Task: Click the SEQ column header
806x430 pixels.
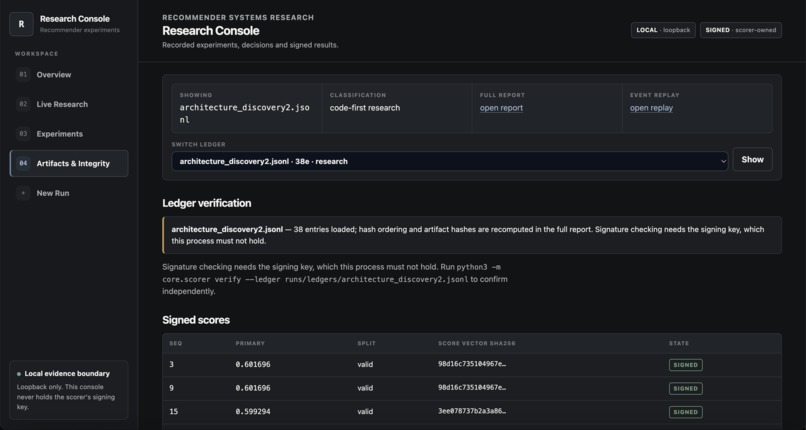Action: (x=175, y=343)
